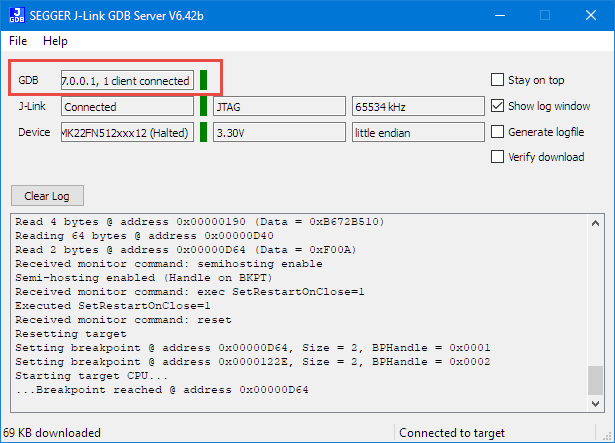Image resolution: width=615 pixels, height=443 pixels.
Task: Click log line 'Starting target CPU...'
Action: click(x=91, y=376)
